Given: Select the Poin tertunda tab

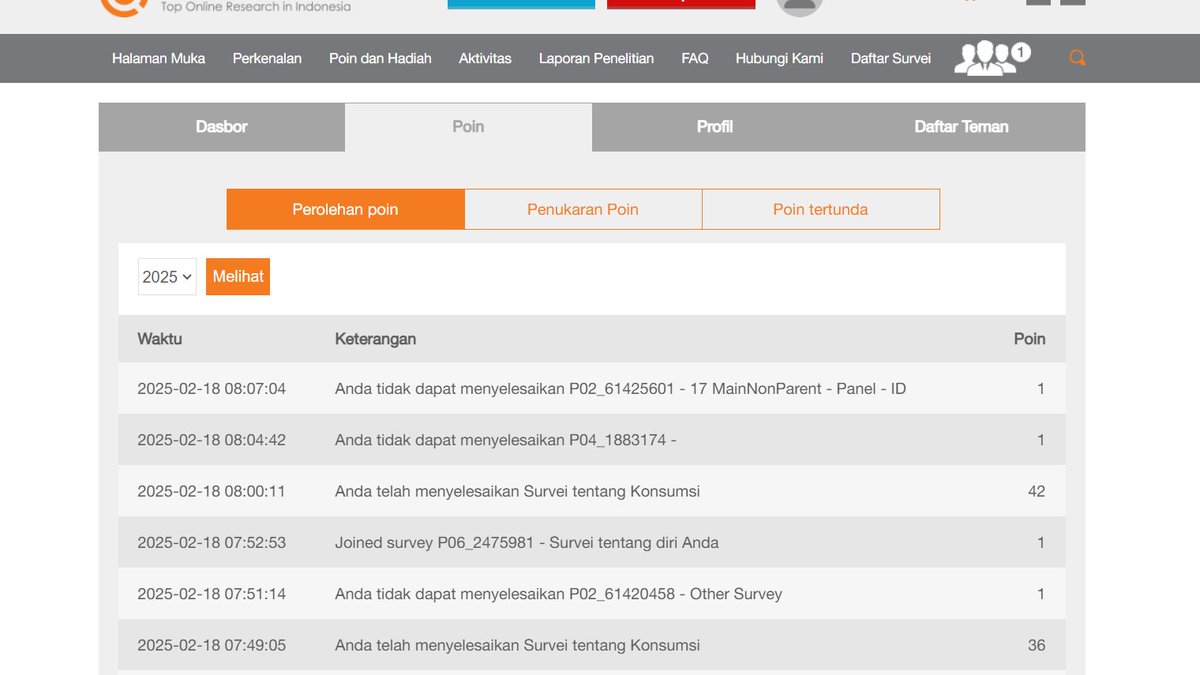Looking at the screenshot, I should tap(820, 209).
